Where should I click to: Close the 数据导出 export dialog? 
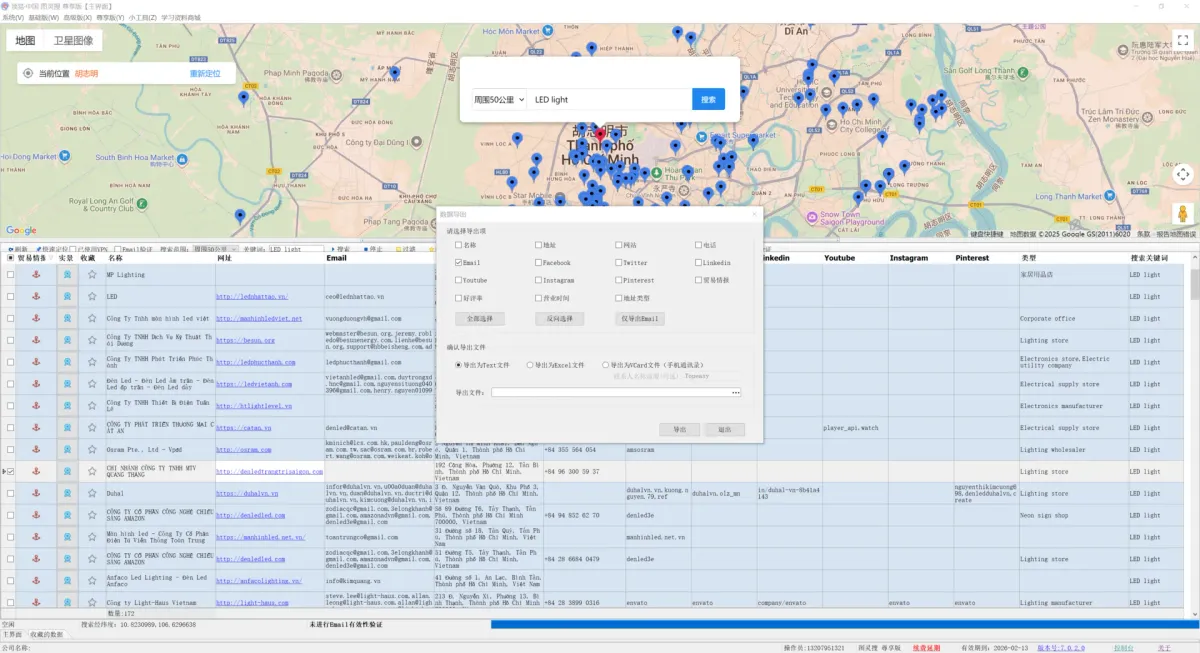point(754,214)
